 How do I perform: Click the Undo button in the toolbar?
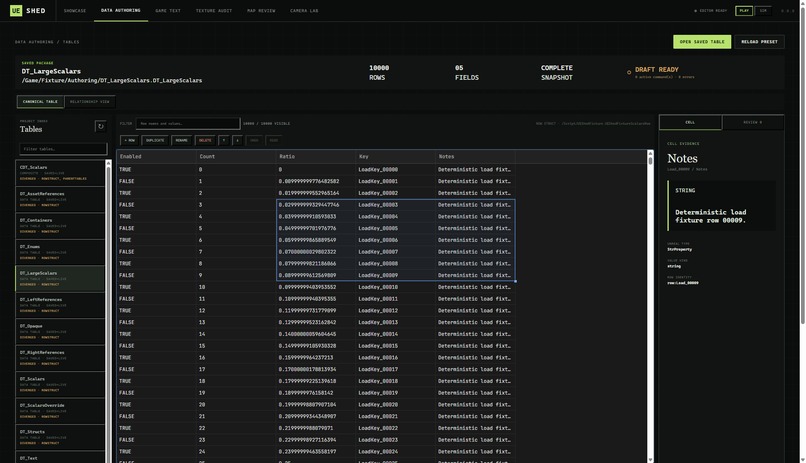(x=254, y=140)
